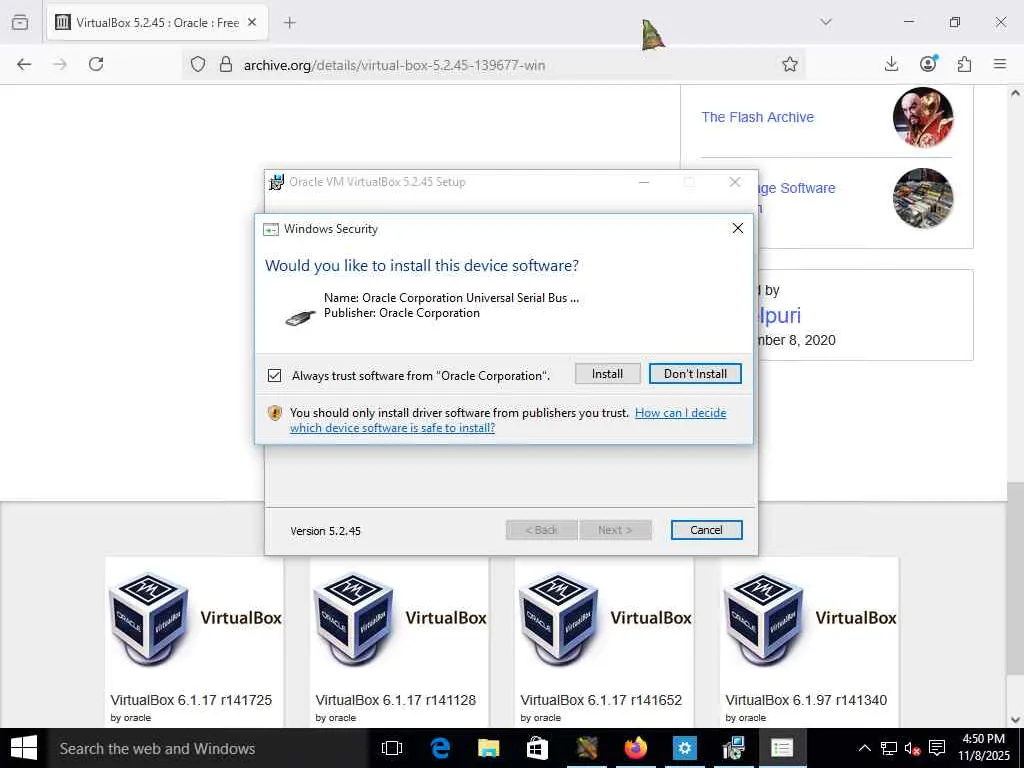Uncheck Always trust software from Oracle Corporation
1024x768 pixels.
point(274,376)
